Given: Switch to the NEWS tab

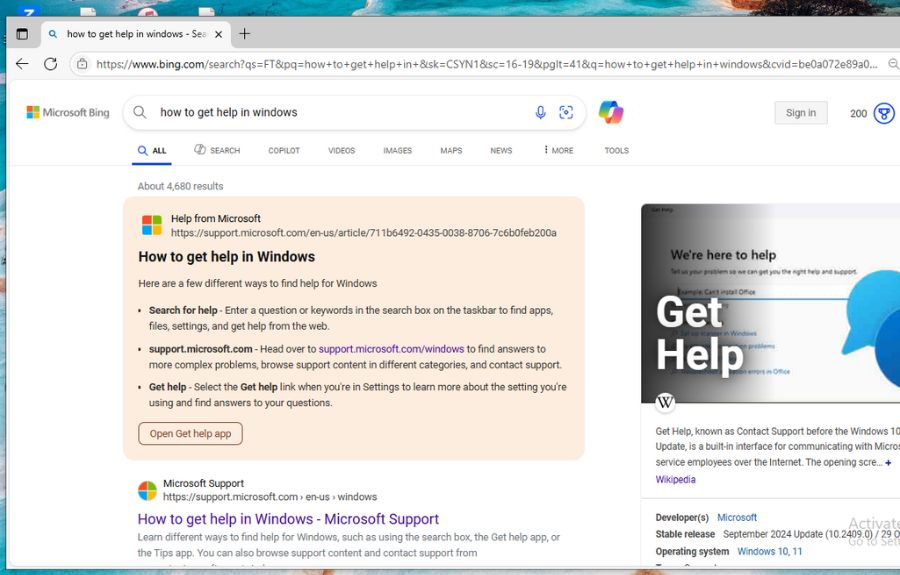Looking at the screenshot, I should click(x=501, y=150).
